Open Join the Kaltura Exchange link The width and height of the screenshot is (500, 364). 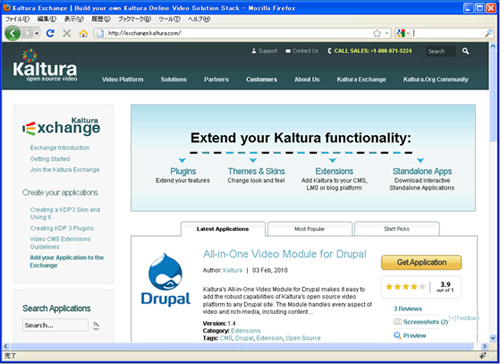65,170
